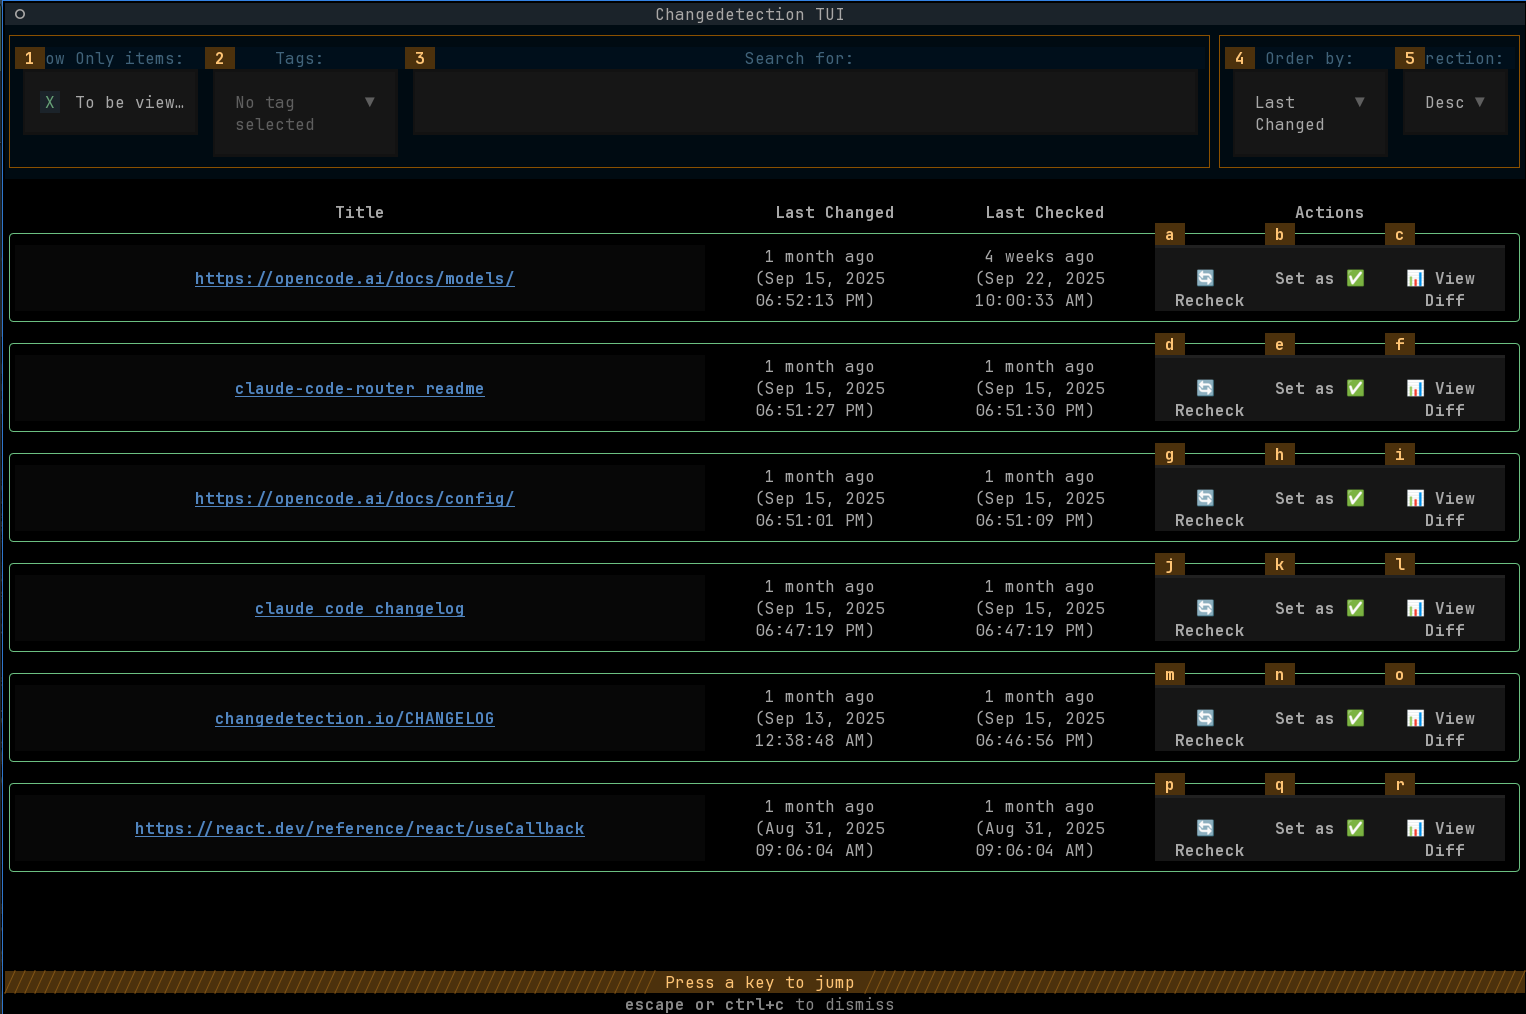
Task: Click the 'Last Changed' column header
Action: coord(835,212)
